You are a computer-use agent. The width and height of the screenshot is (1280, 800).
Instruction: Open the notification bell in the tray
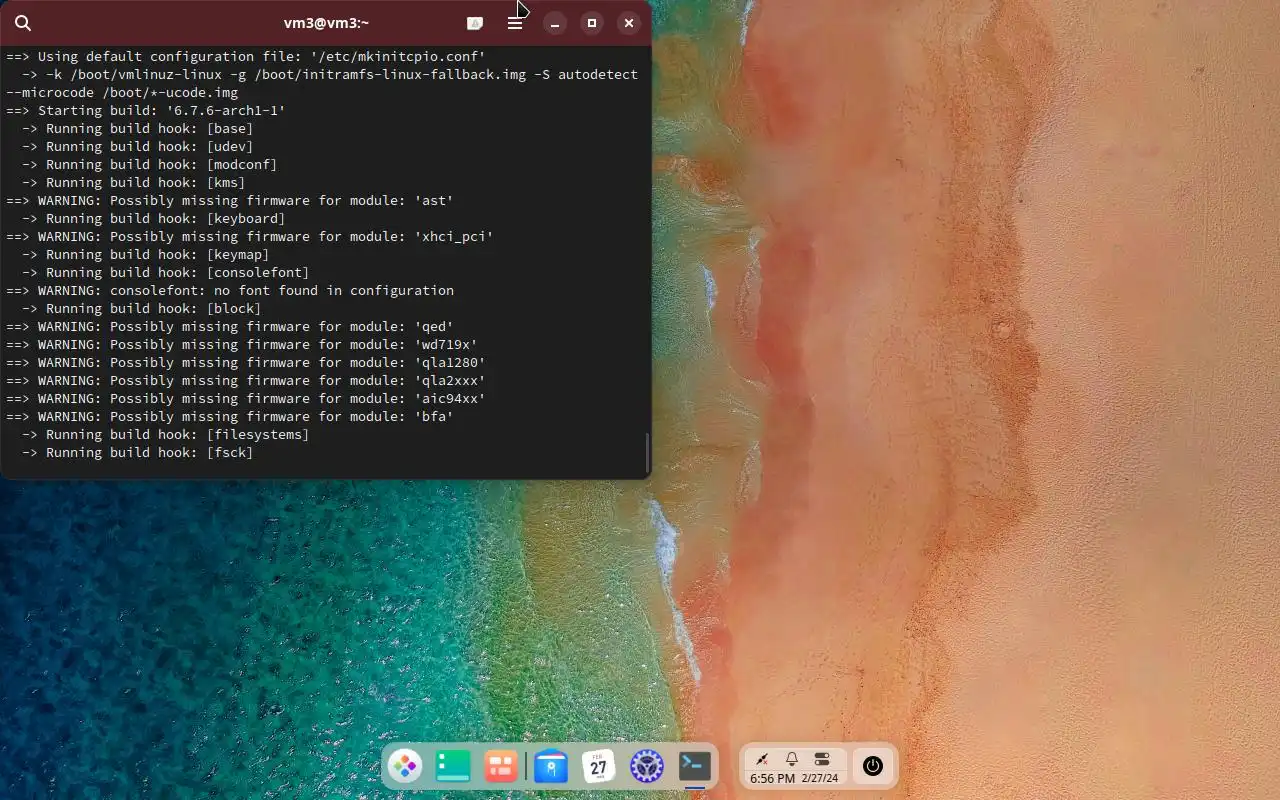pyautogui.click(x=792, y=760)
